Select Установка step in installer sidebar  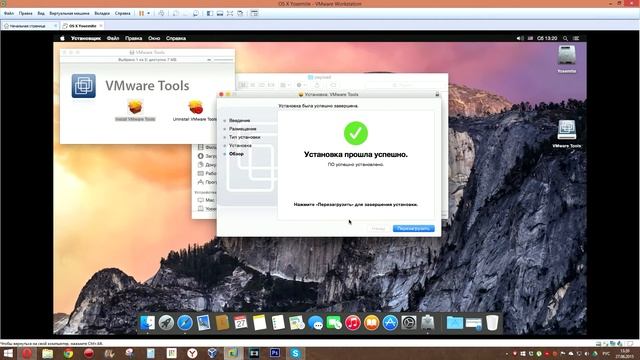[240, 146]
